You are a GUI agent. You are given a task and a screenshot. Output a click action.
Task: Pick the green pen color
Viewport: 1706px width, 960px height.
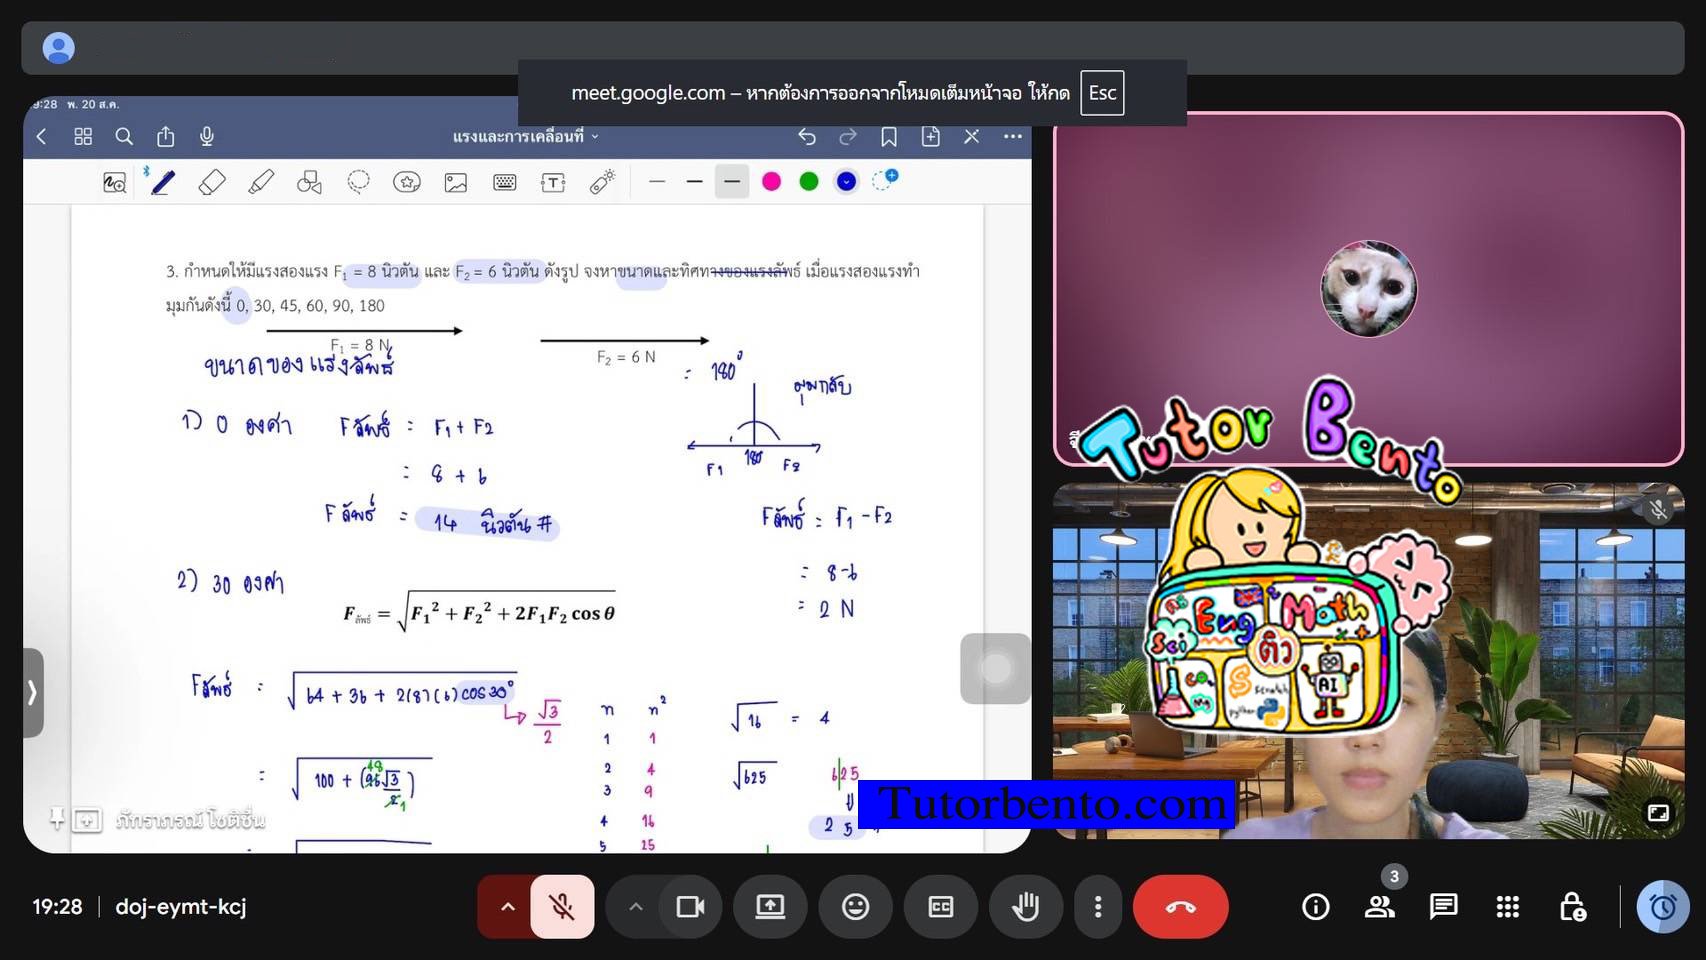tap(809, 182)
